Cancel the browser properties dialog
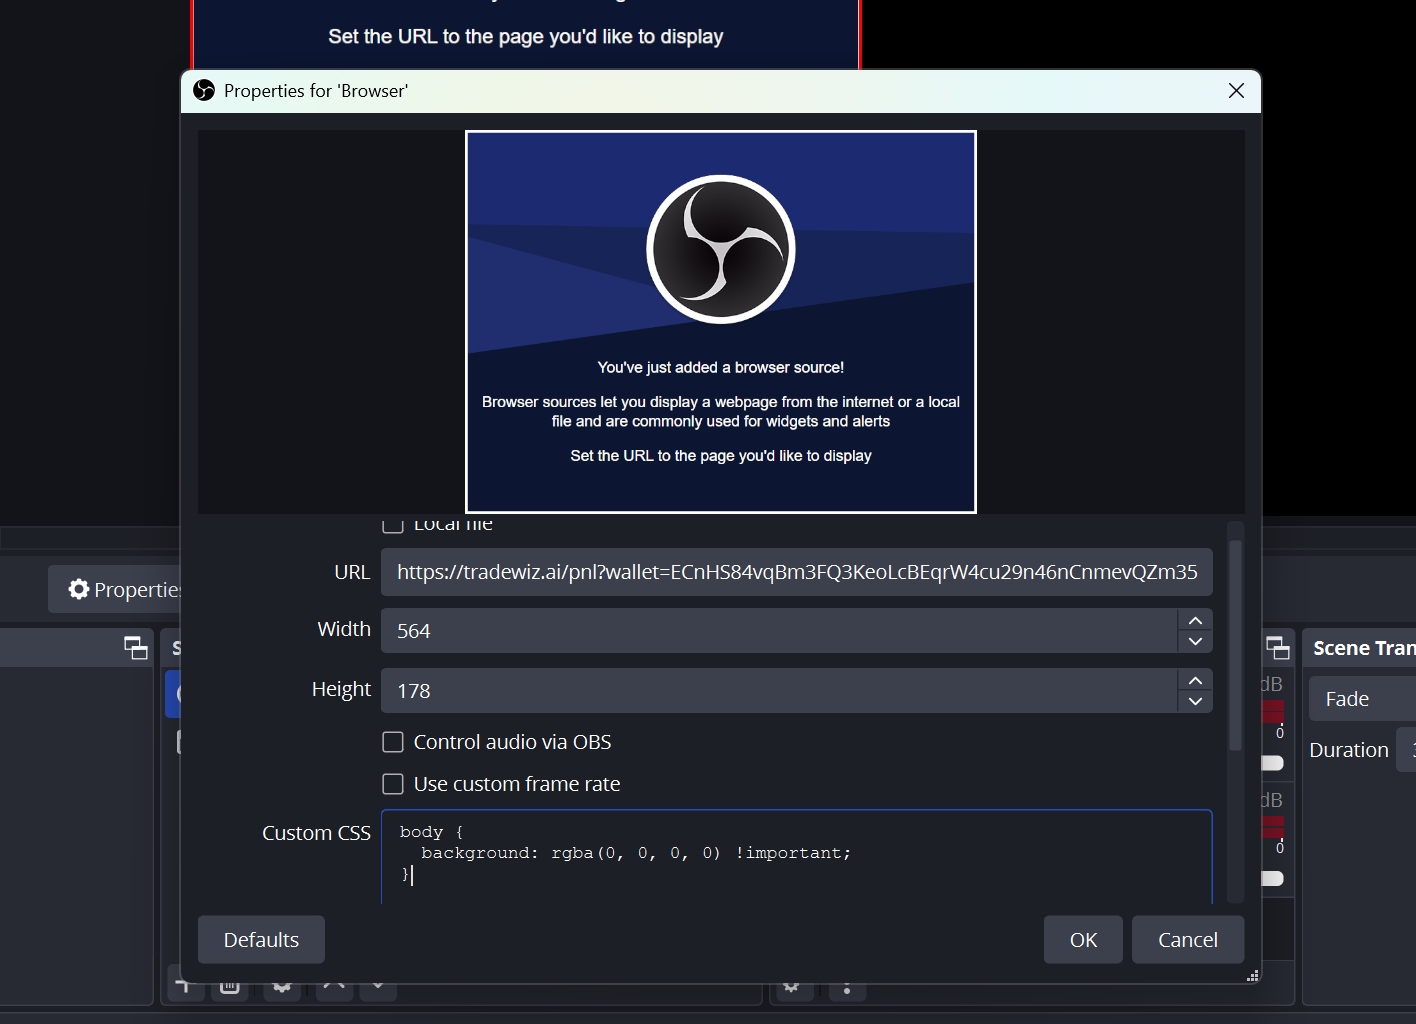Screen dimensions: 1416x1024 click(1188, 940)
